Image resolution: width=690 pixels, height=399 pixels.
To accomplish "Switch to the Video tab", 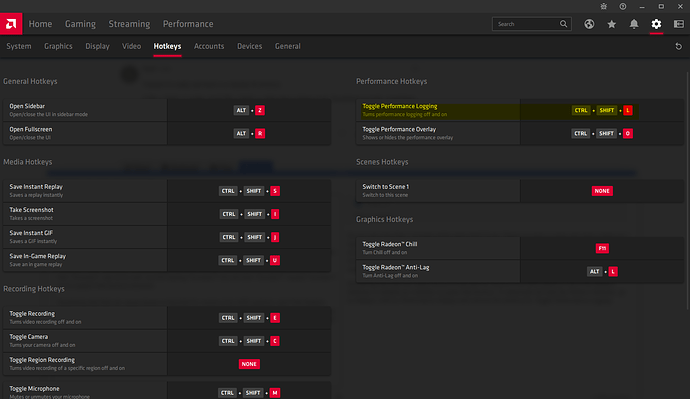I will tap(131, 46).
